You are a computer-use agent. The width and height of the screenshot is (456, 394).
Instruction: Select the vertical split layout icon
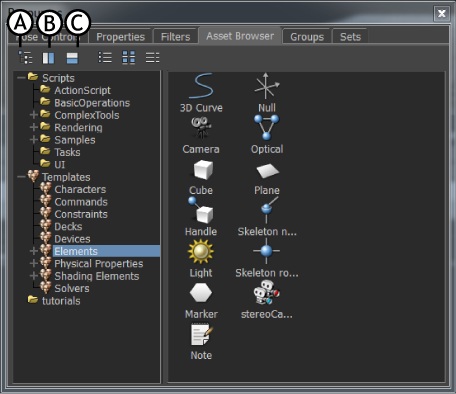(x=48, y=58)
